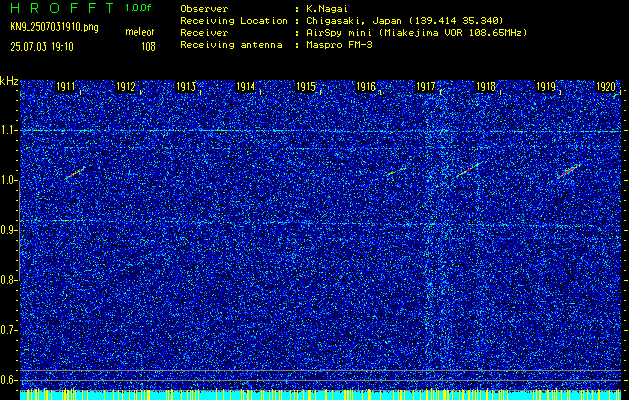Click the 0.6 frequency axis label

[8, 380]
